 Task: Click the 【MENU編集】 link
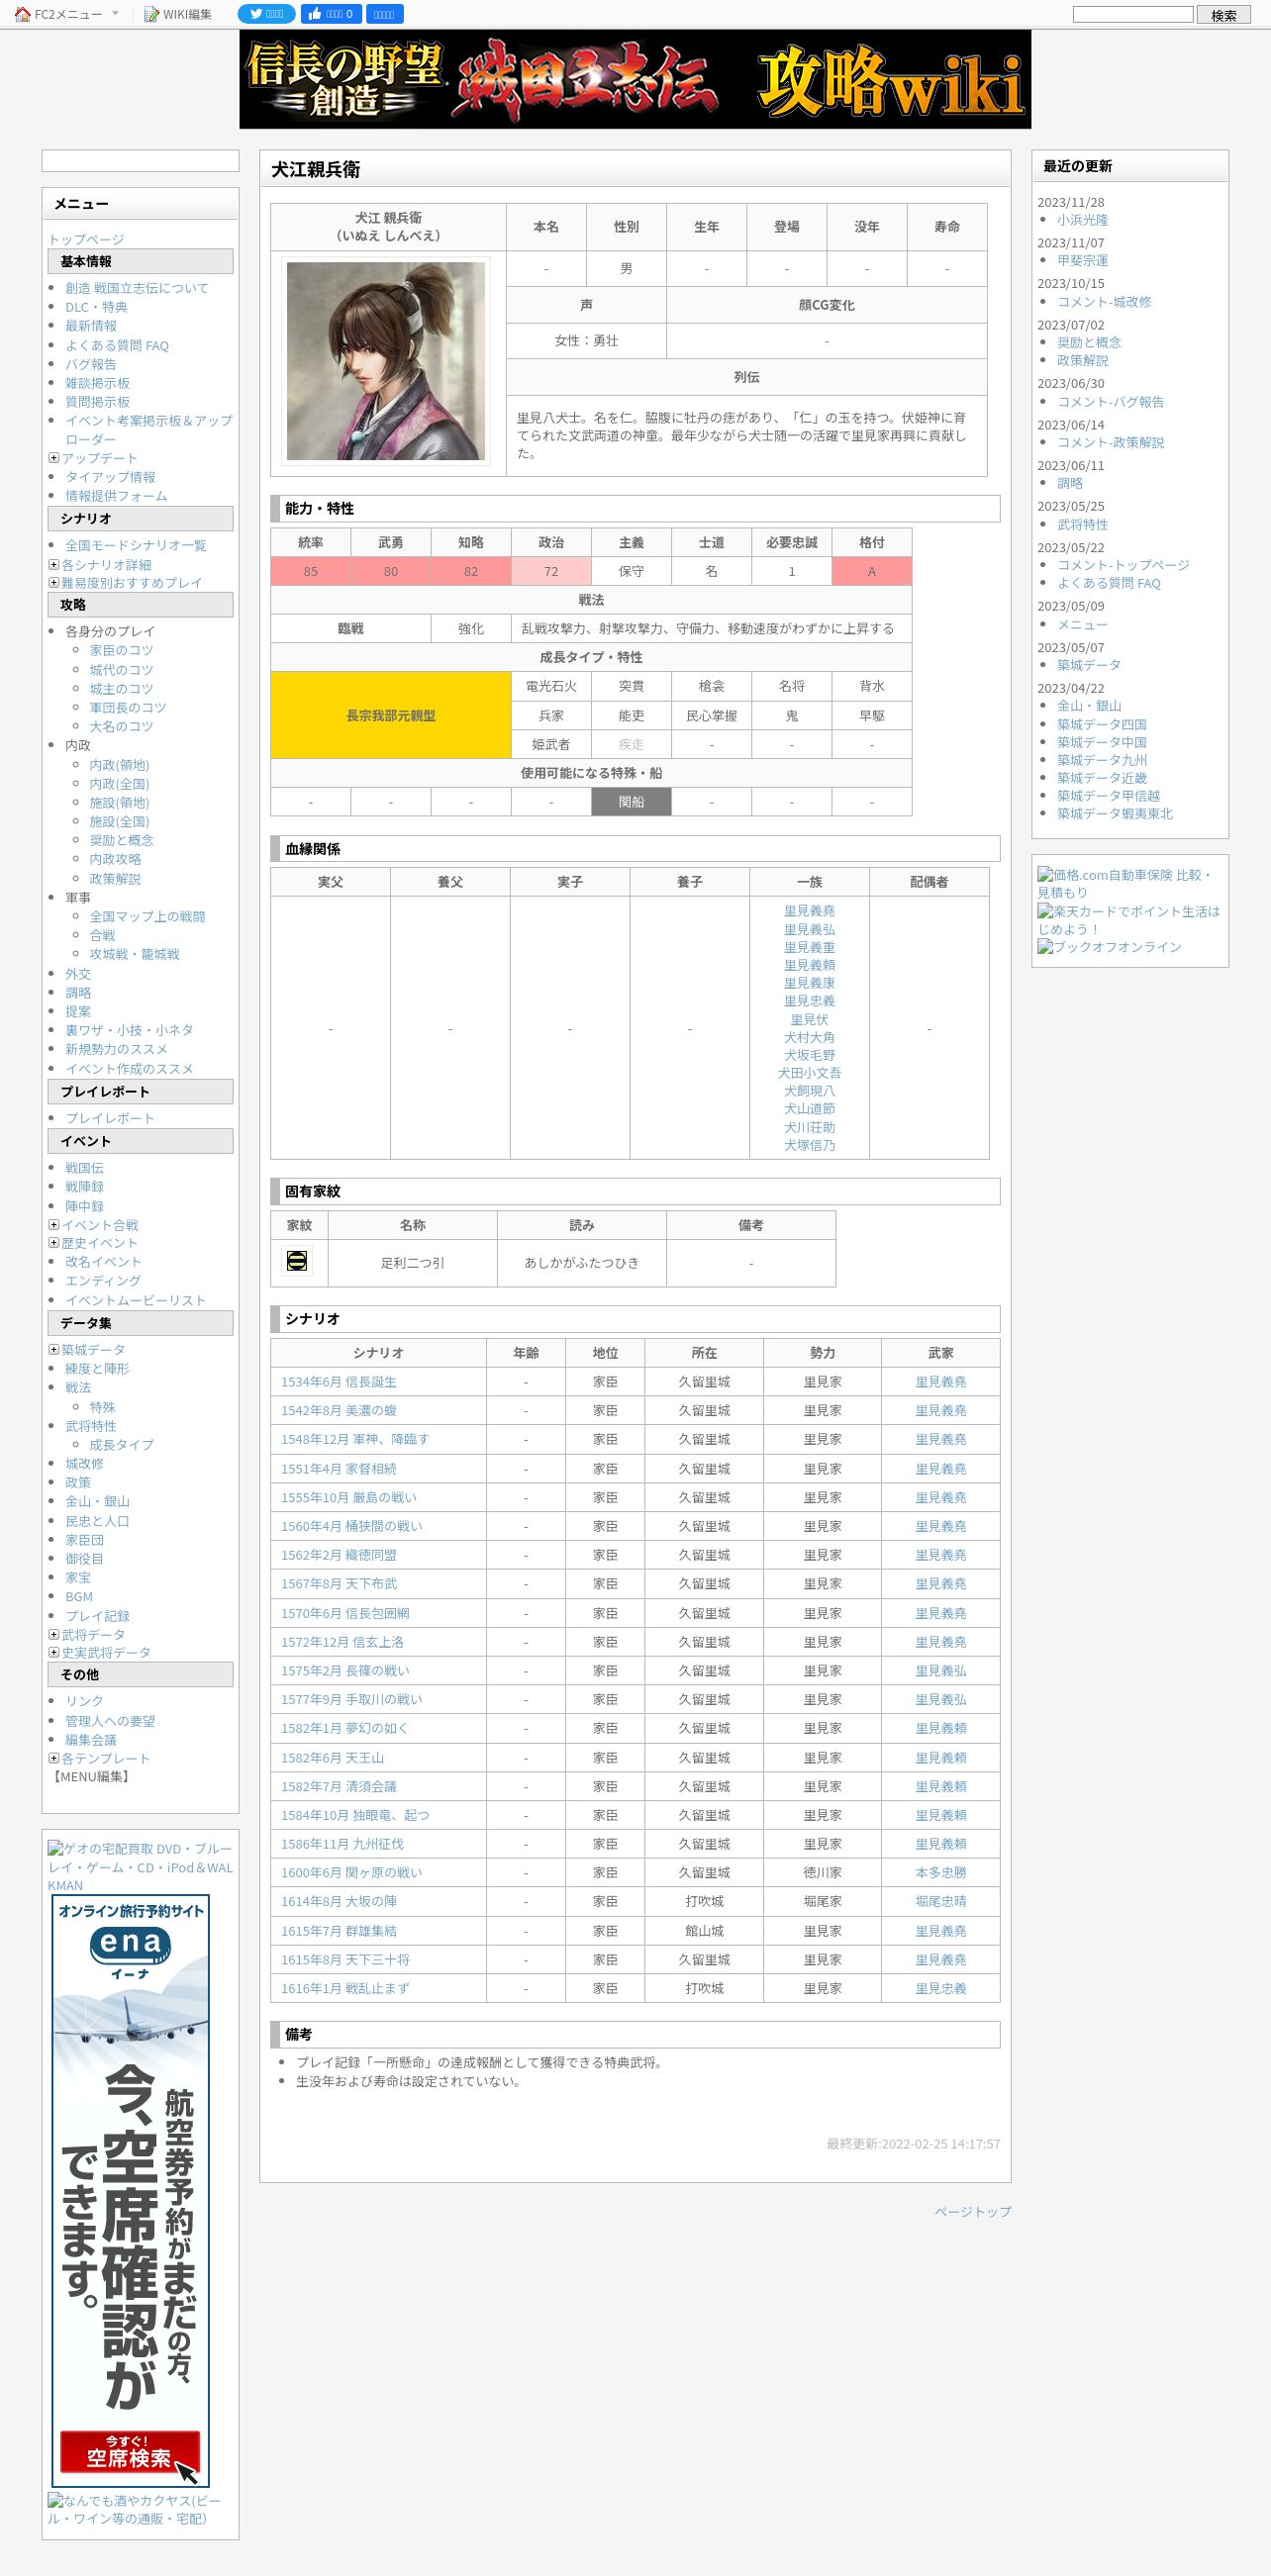point(91,1777)
